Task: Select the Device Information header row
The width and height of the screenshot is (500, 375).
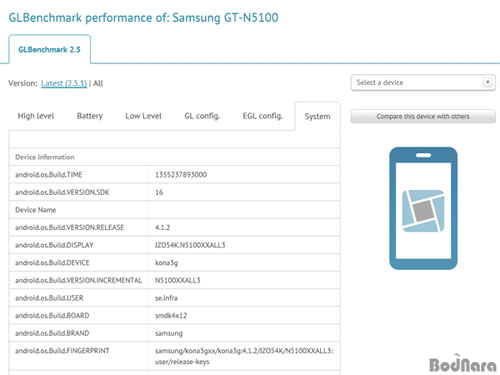Action: coord(175,157)
